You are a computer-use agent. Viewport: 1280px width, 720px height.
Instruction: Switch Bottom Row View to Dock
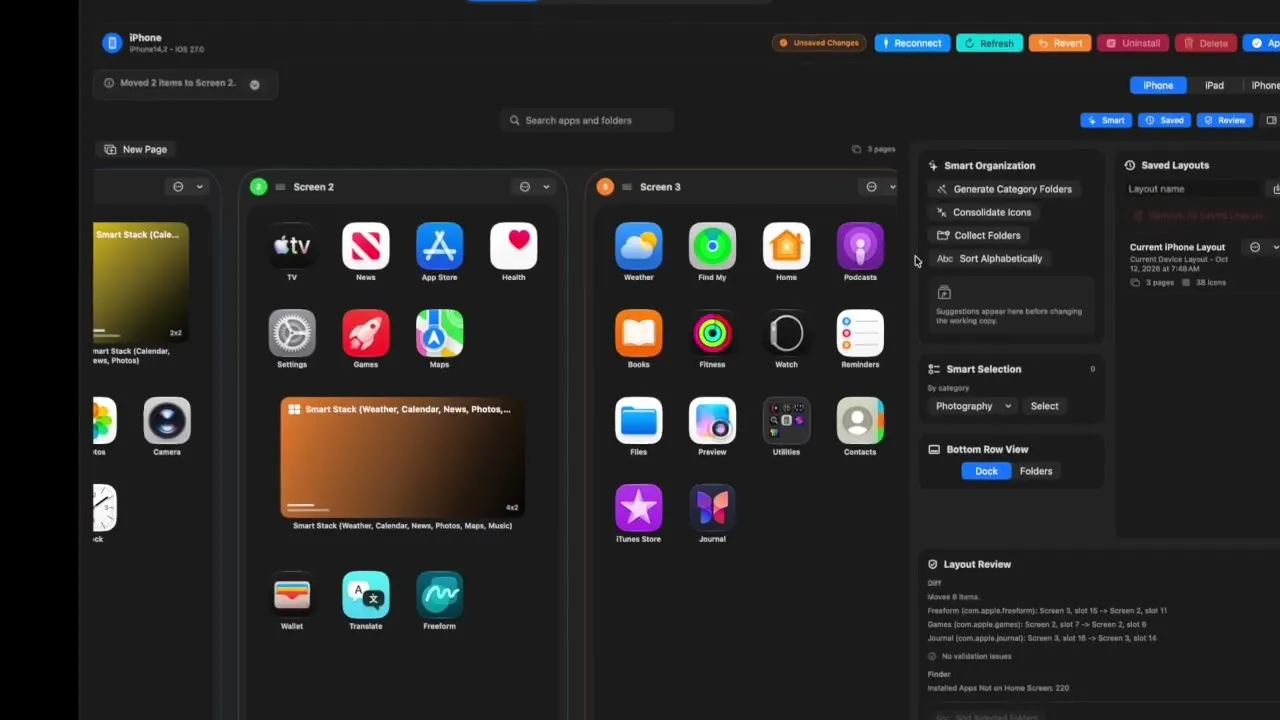click(x=986, y=471)
